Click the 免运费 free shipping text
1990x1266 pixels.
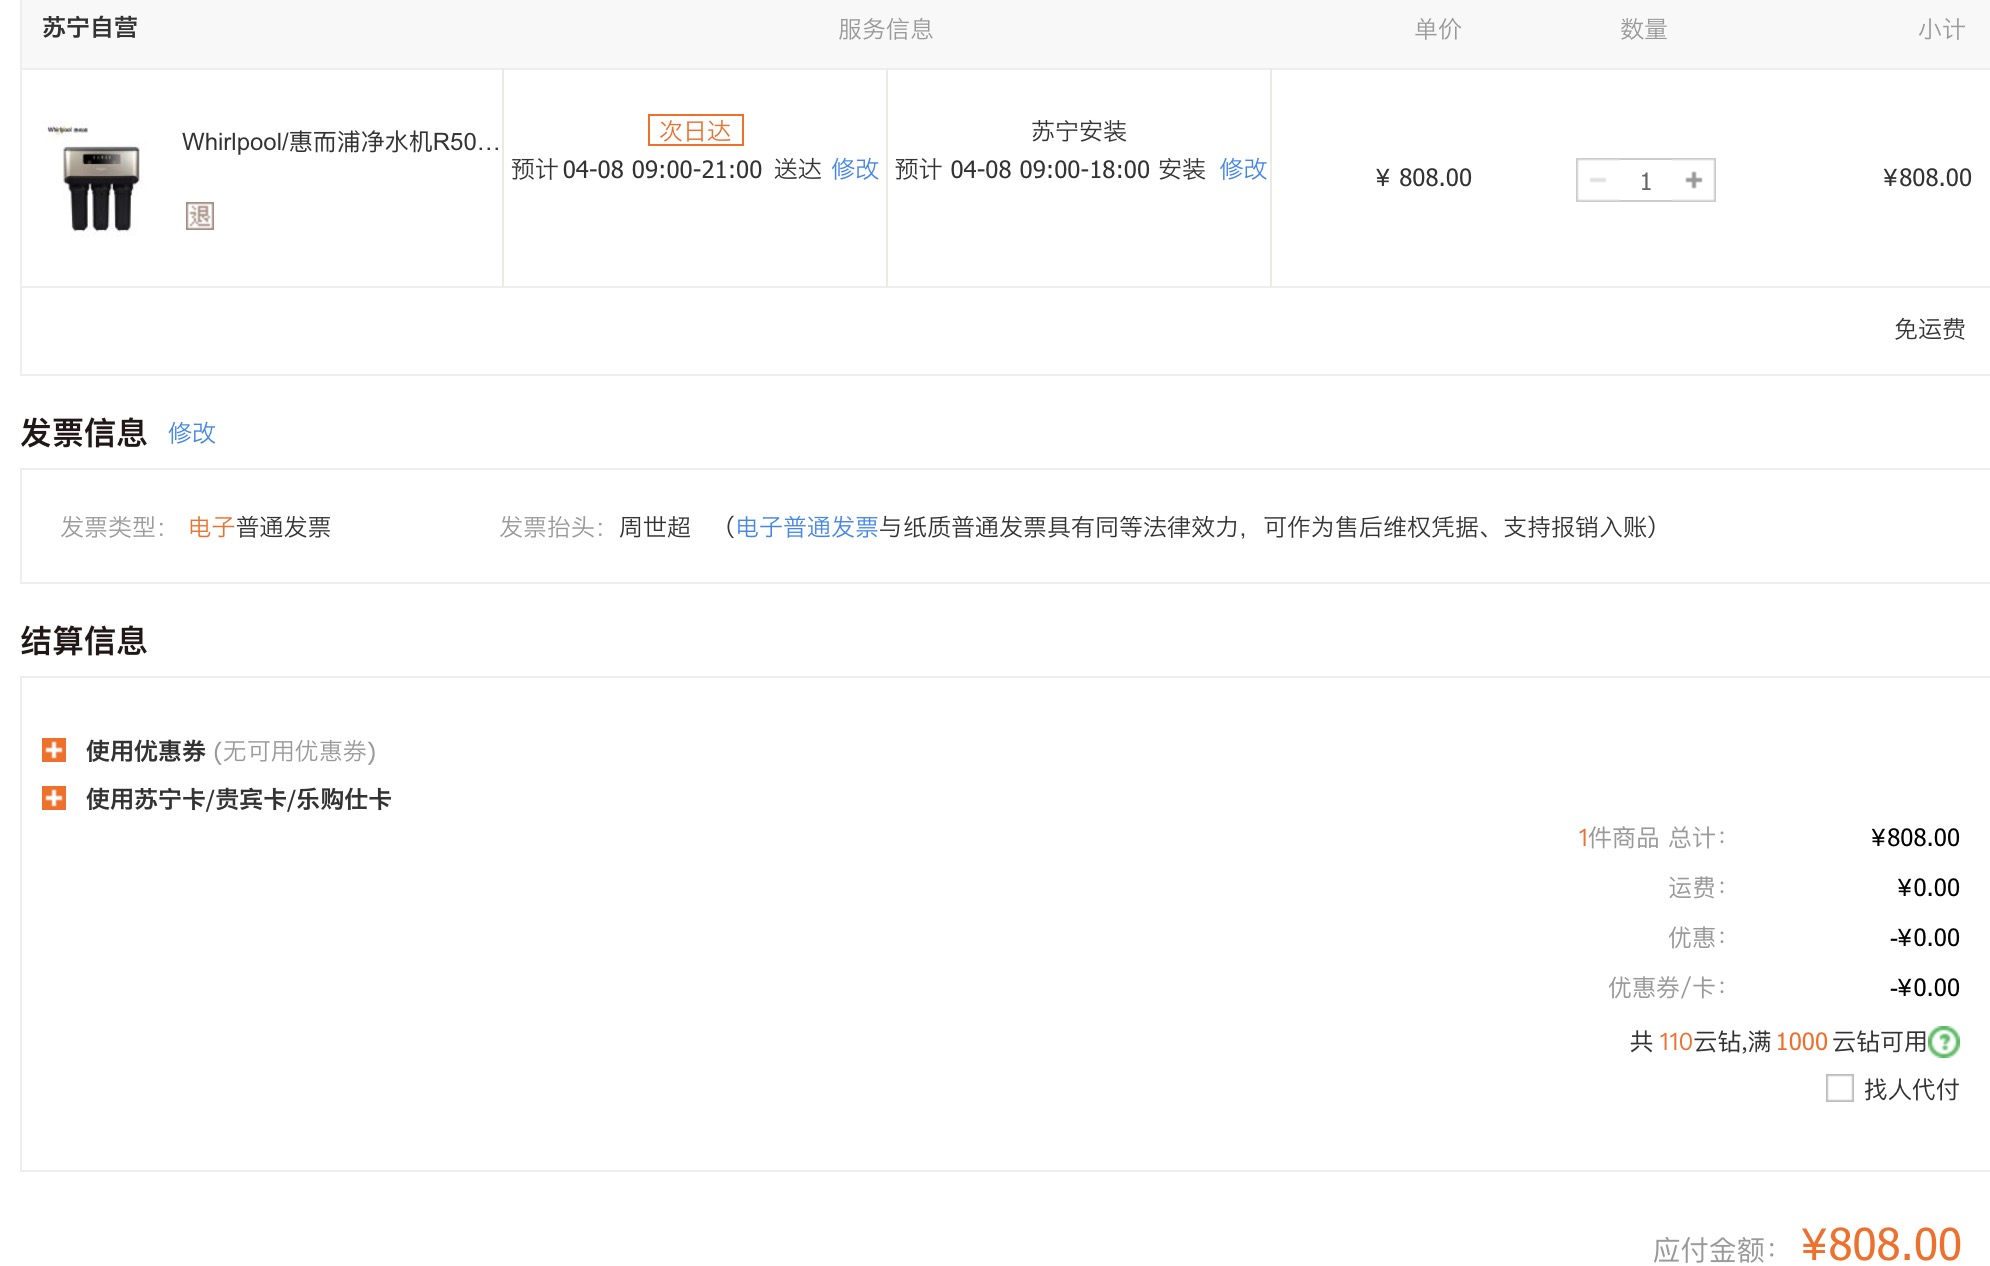coord(1929,329)
